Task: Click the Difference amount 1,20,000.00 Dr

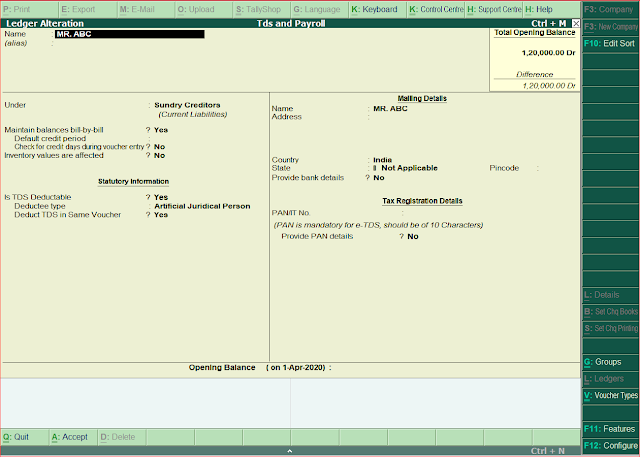Action: tap(549, 86)
